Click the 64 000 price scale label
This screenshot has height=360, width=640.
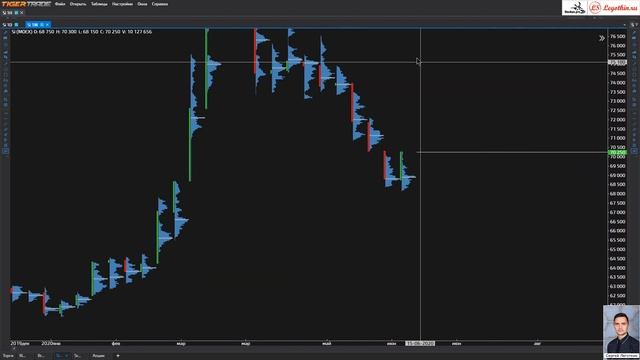pyautogui.click(x=618, y=268)
